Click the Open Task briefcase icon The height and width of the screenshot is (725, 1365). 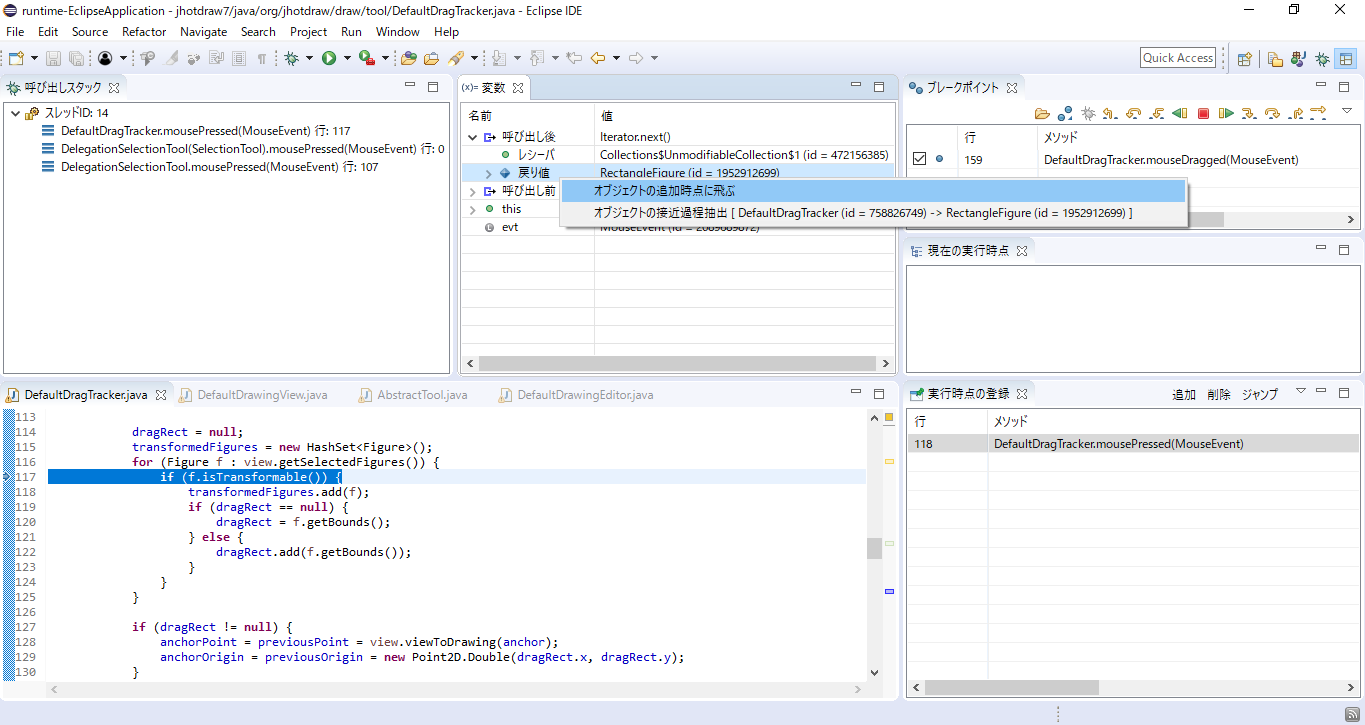point(432,58)
